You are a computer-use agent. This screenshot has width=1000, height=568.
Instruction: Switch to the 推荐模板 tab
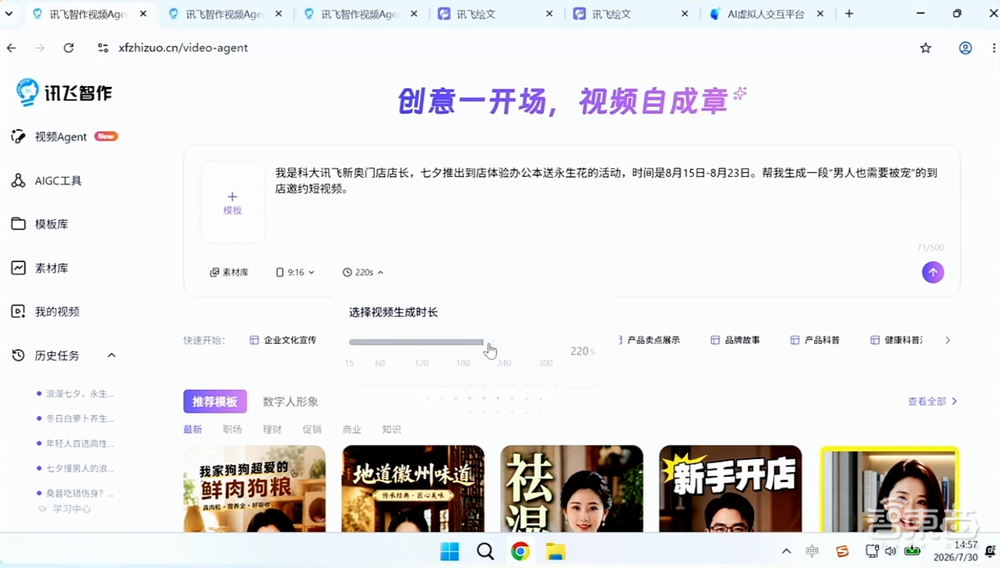coord(215,402)
